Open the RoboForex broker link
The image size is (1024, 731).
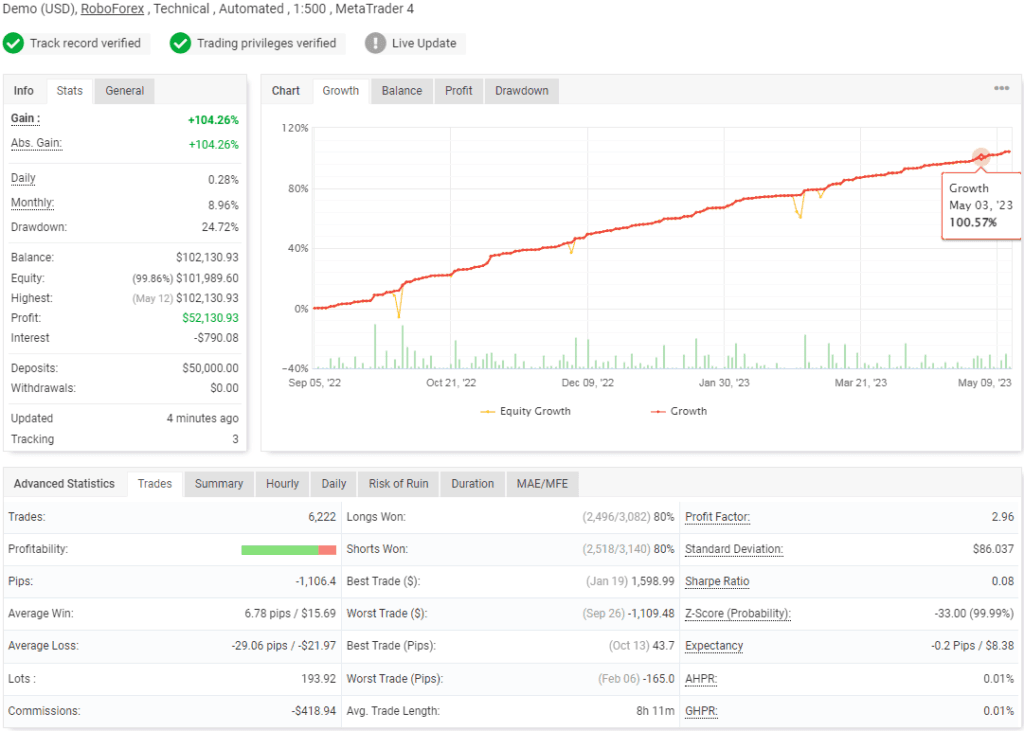point(112,8)
